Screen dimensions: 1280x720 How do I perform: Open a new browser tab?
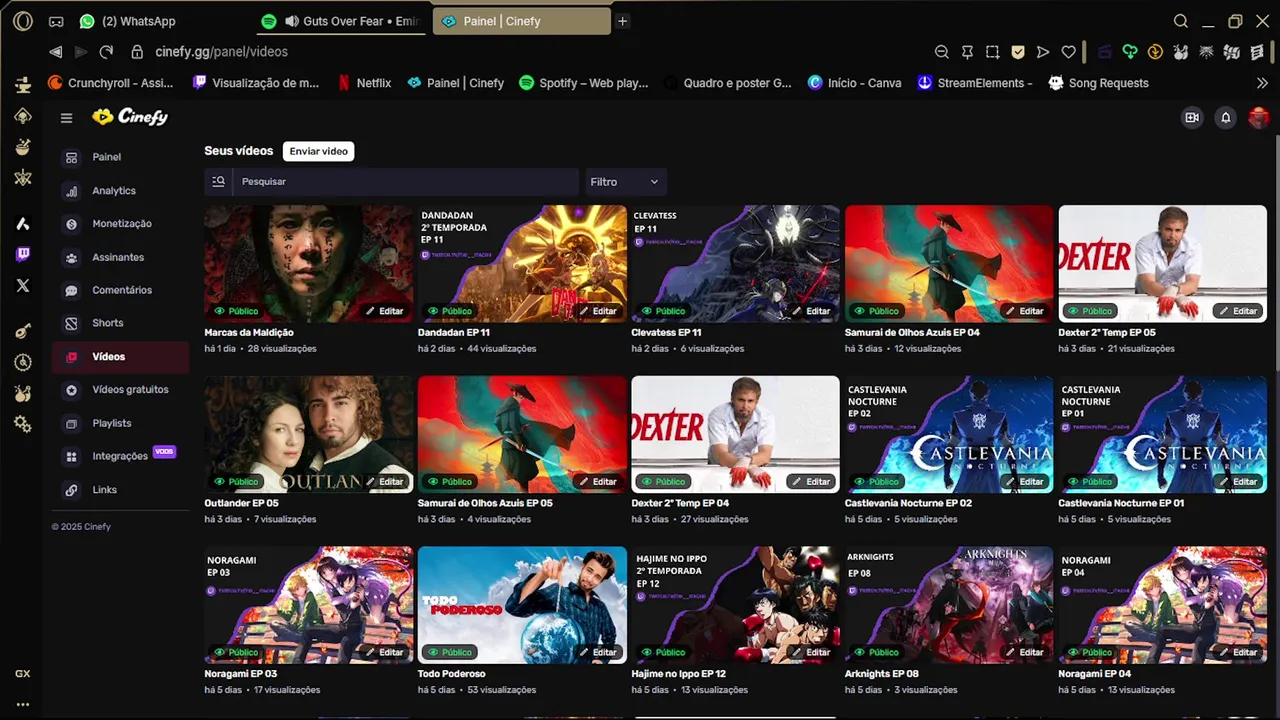coord(622,21)
